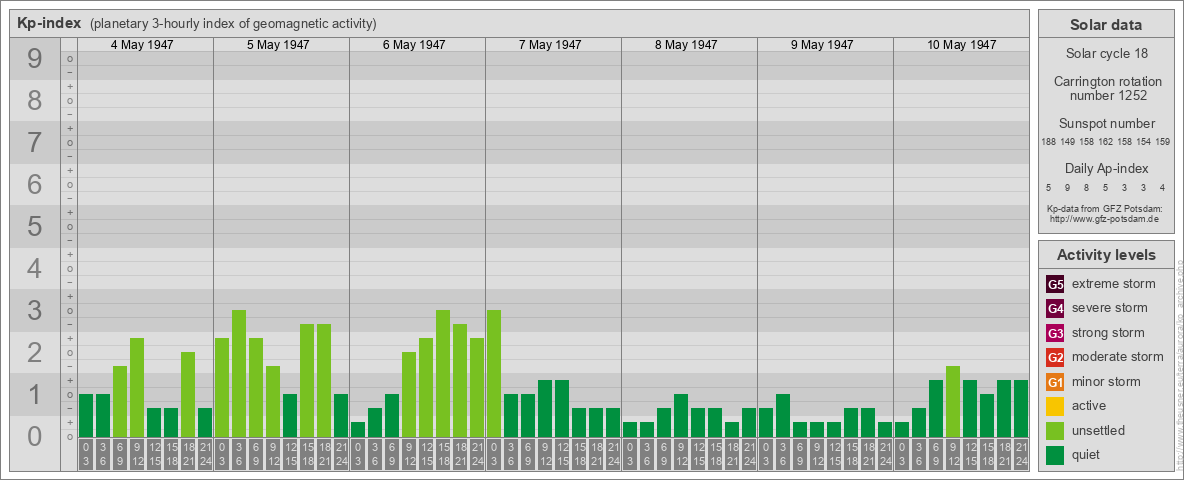Click the "quiet" legend label
Screen dimensions: 1184x480
[1088, 454]
